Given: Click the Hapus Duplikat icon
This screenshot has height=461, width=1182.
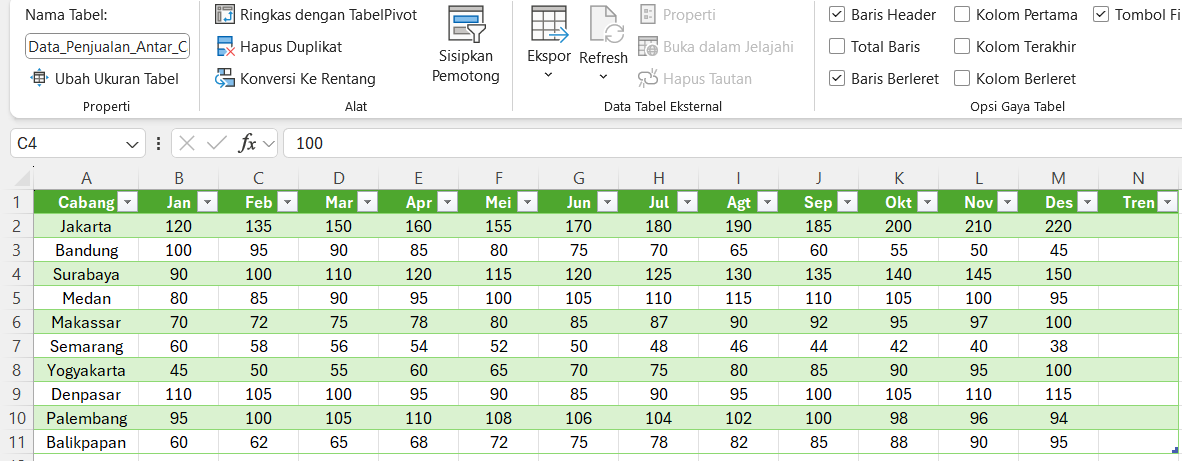Looking at the screenshot, I should [x=224, y=47].
